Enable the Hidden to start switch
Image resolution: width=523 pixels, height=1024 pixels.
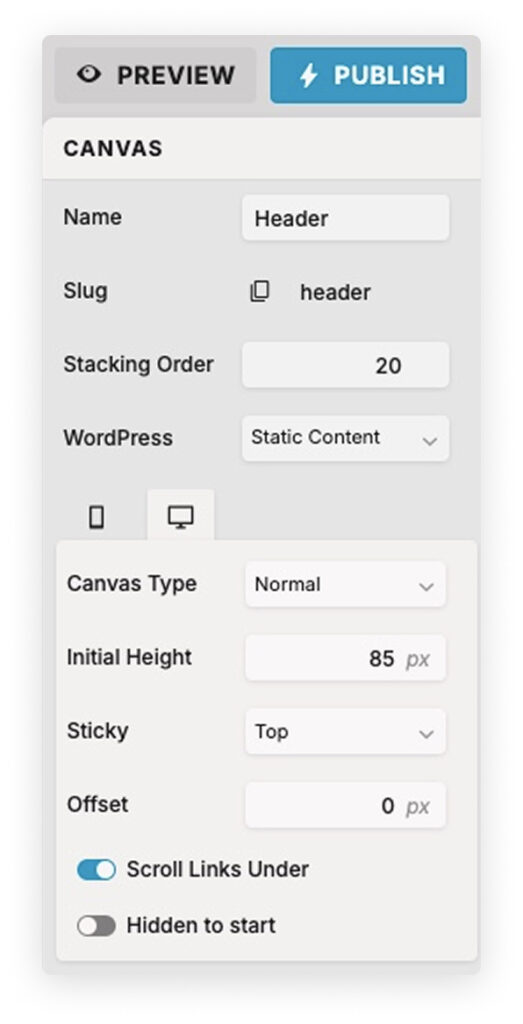(x=97, y=925)
